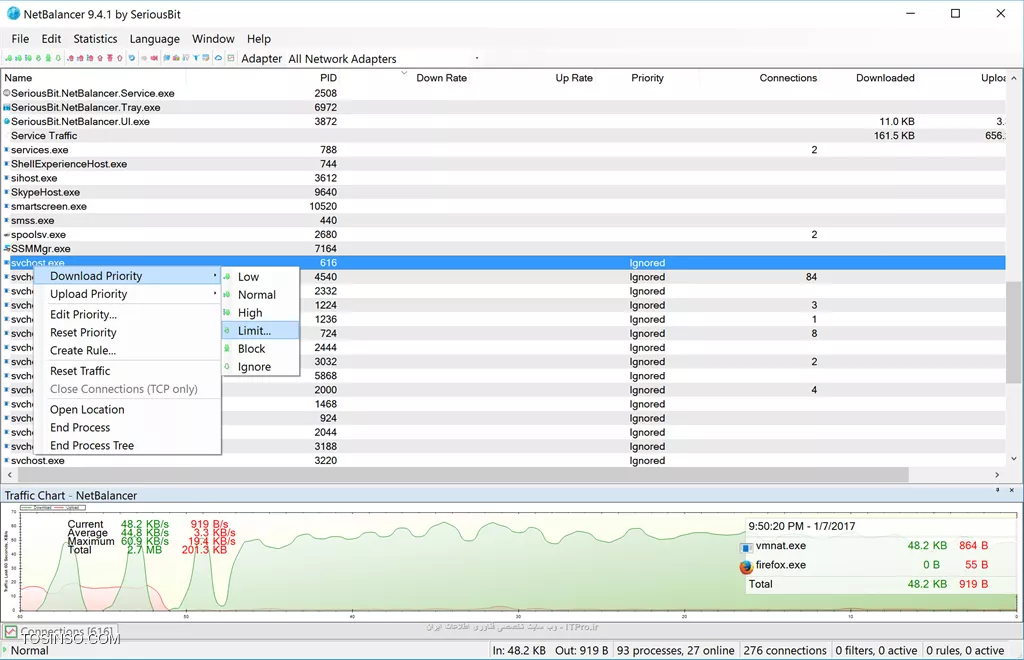The width and height of the screenshot is (1024, 660).
Task: Select the spoolsv.exe process row
Action: tap(503, 234)
